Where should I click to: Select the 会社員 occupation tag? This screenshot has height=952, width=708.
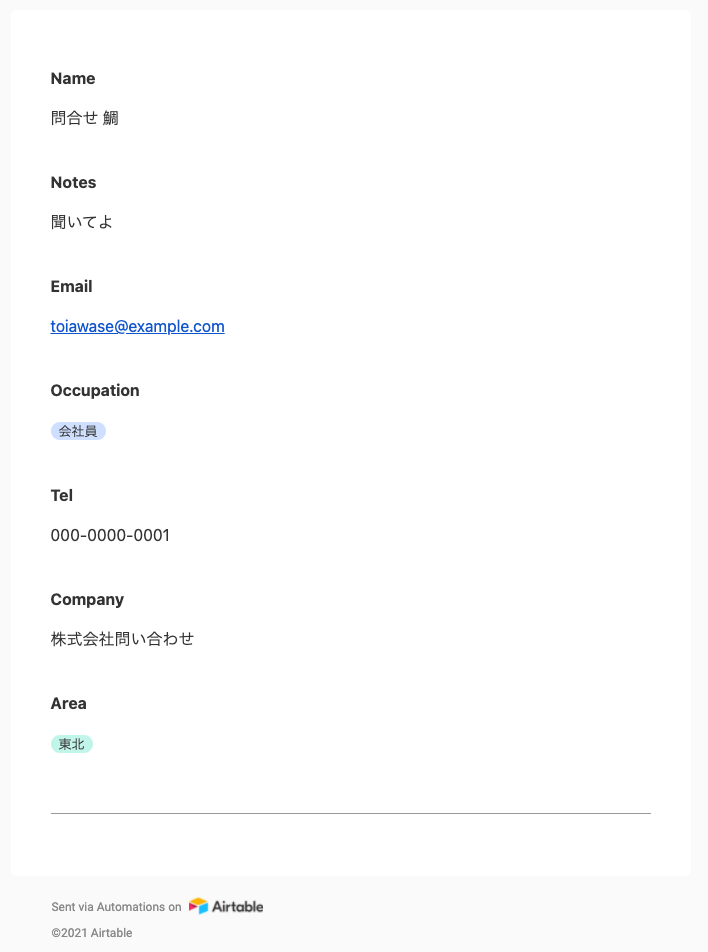78,431
